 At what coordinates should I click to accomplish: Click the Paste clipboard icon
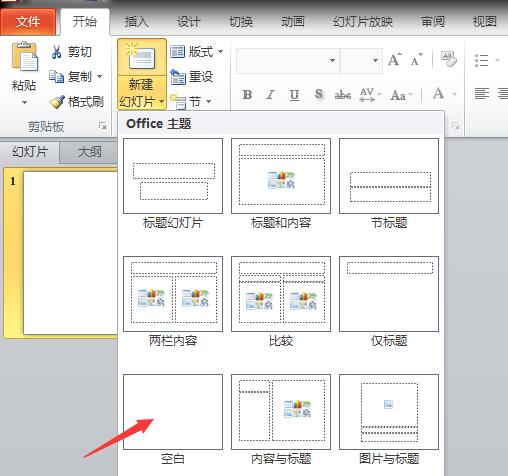point(25,57)
